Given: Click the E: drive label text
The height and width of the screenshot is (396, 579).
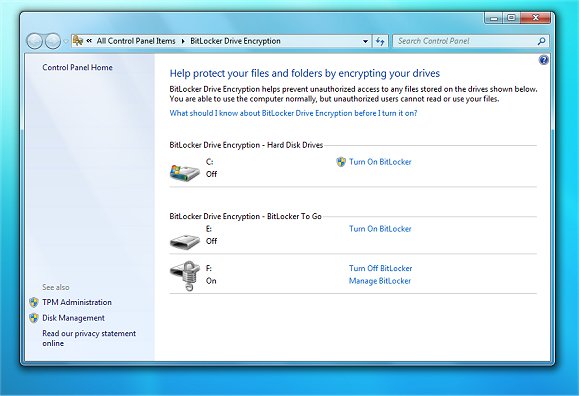Looking at the screenshot, I should pos(209,229).
